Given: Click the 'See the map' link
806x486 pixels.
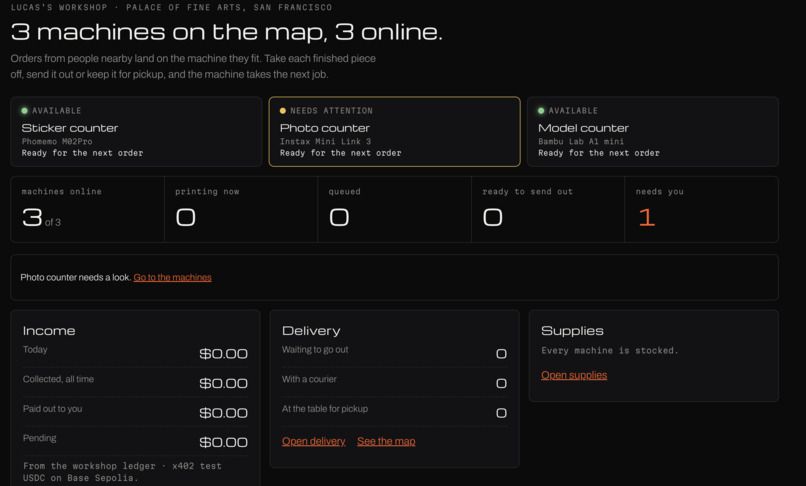Looking at the screenshot, I should pyautogui.click(x=386, y=441).
